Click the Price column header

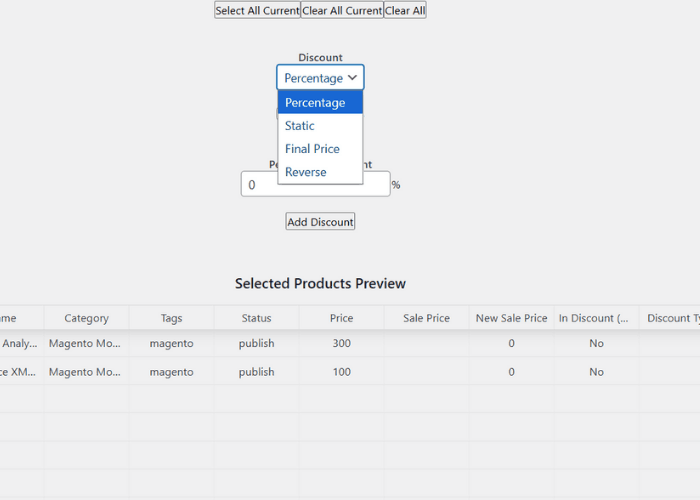[341, 318]
